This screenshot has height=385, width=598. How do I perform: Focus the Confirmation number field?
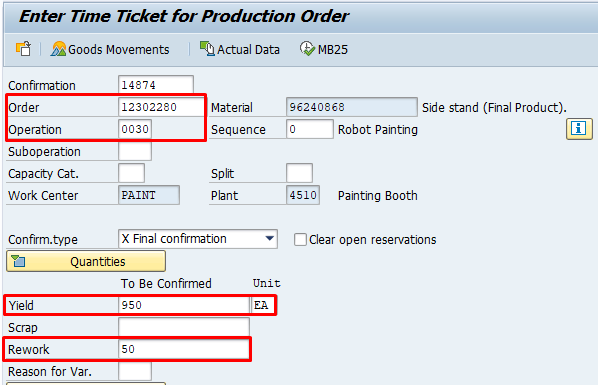pos(156,85)
